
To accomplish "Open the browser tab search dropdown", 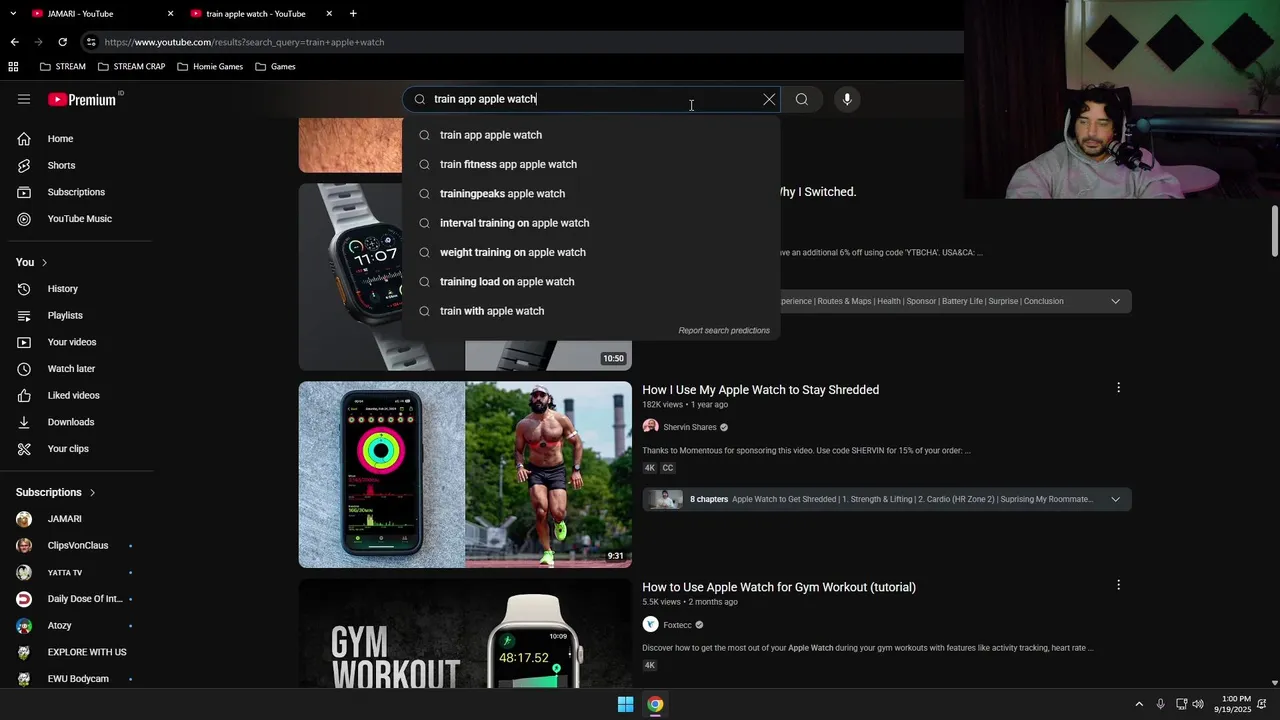I will [12, 14].
